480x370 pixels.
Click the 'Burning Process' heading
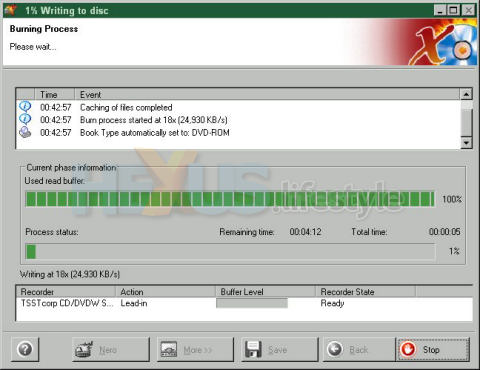[x=44, y=29]
